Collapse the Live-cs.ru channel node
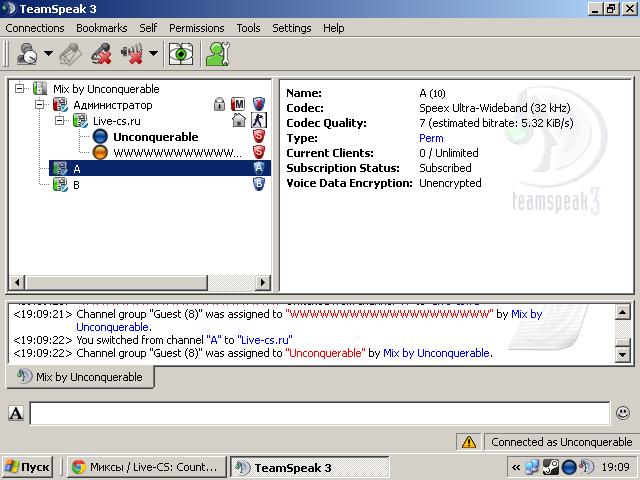 pyautogui.click(x=60, y=120)
